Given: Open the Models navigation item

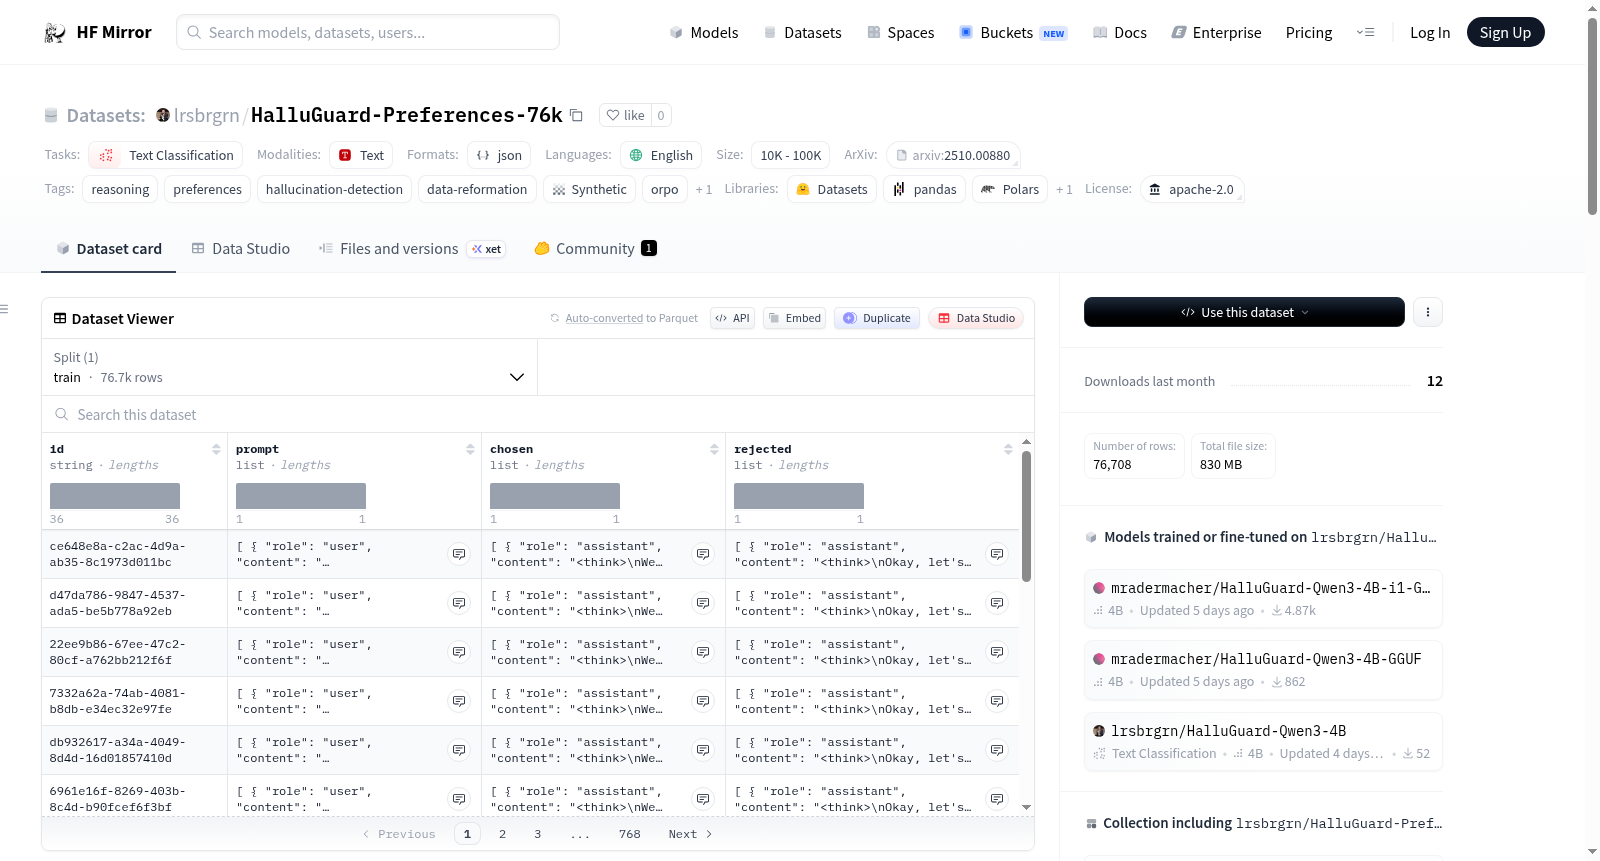Looking at the screenshot, I should click(704, 33).
